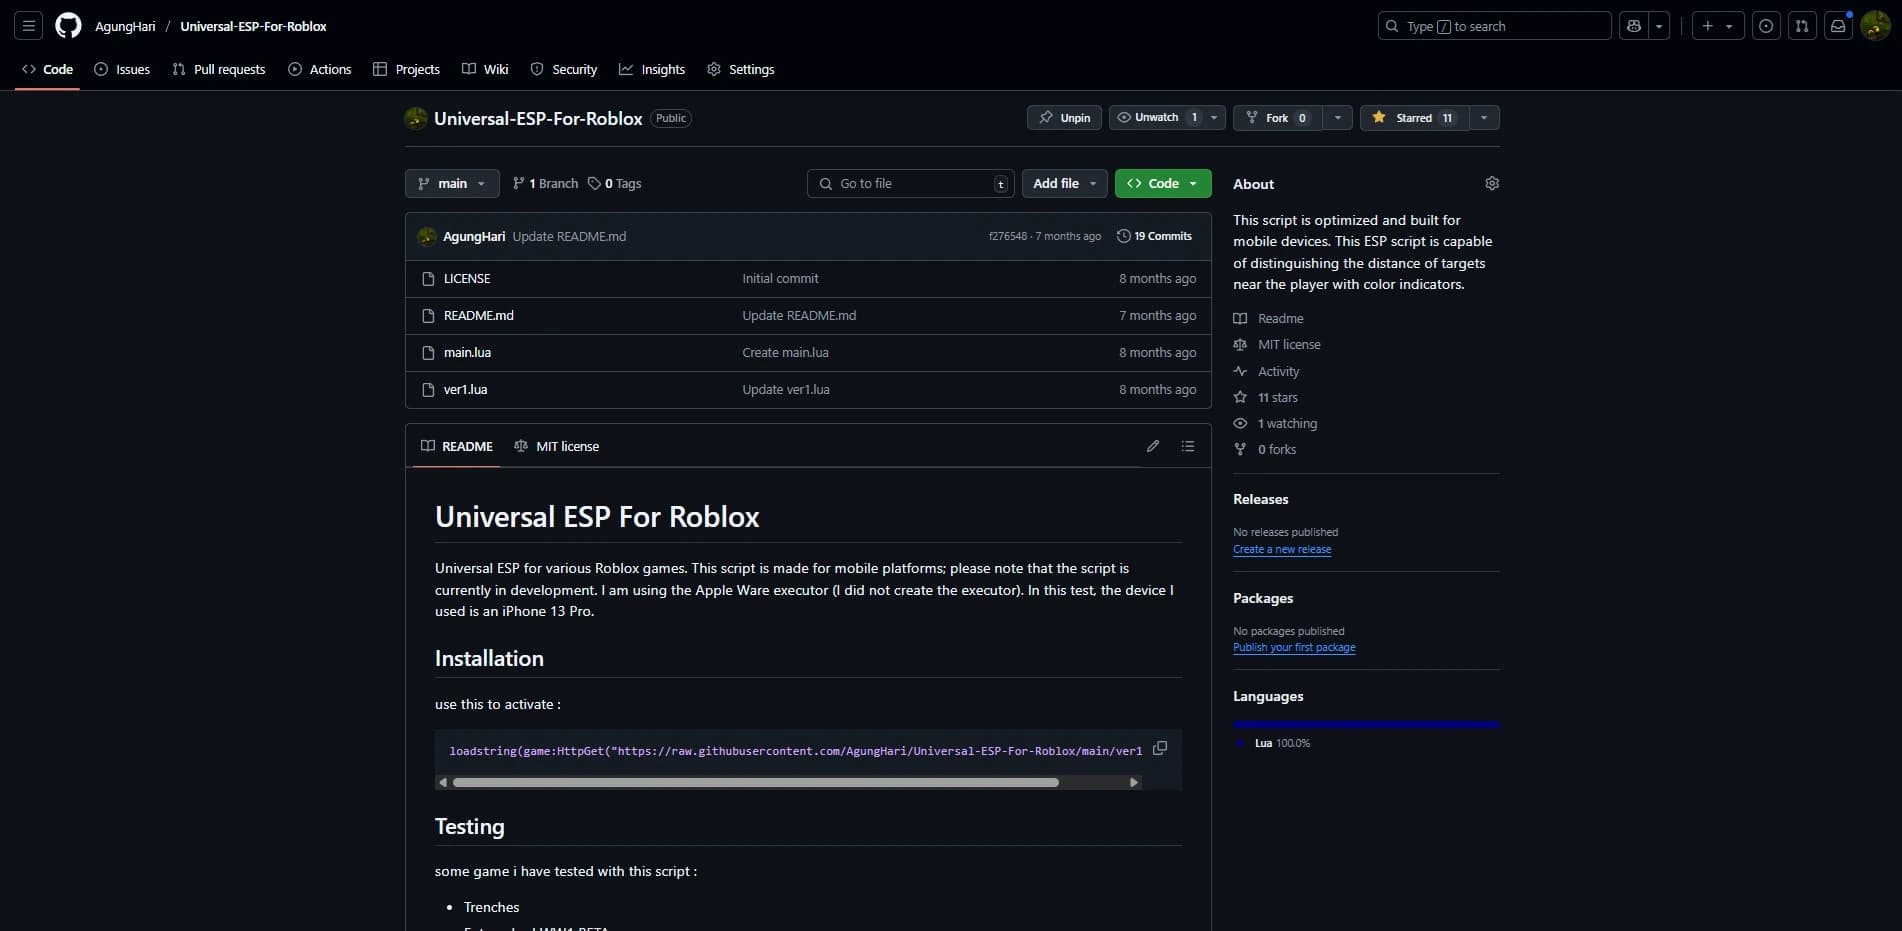Switch to the Code tab
Image resolution: width=1902 pixels, height=931 pixels.
(x=47, y=69)
